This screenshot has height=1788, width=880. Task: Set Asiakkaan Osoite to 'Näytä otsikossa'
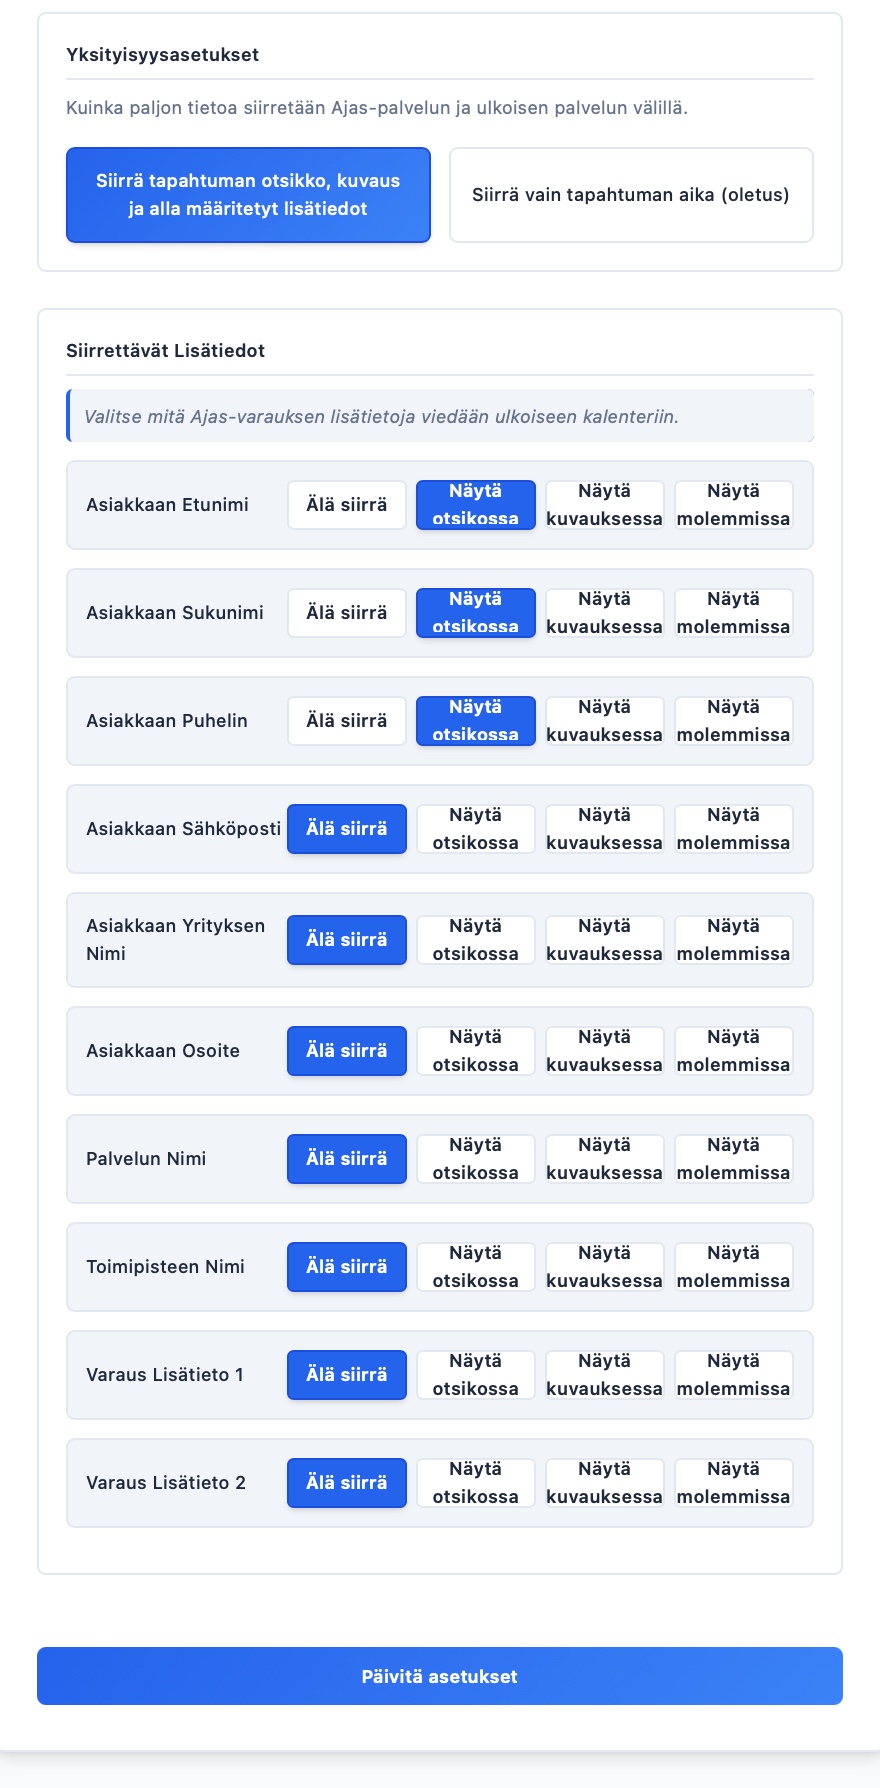pyautogui.click(x=476, y=1051)
